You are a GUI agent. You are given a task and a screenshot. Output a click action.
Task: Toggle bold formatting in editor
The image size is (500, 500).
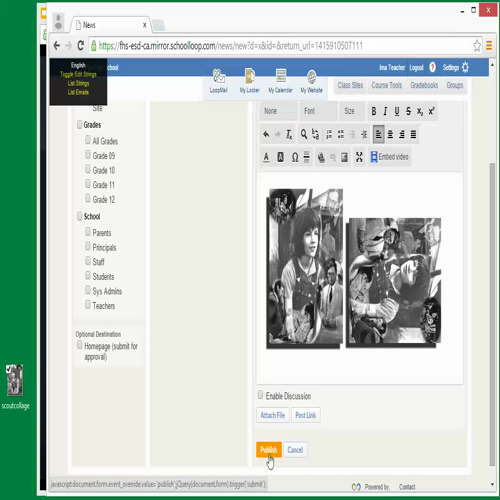pos(374,111)
